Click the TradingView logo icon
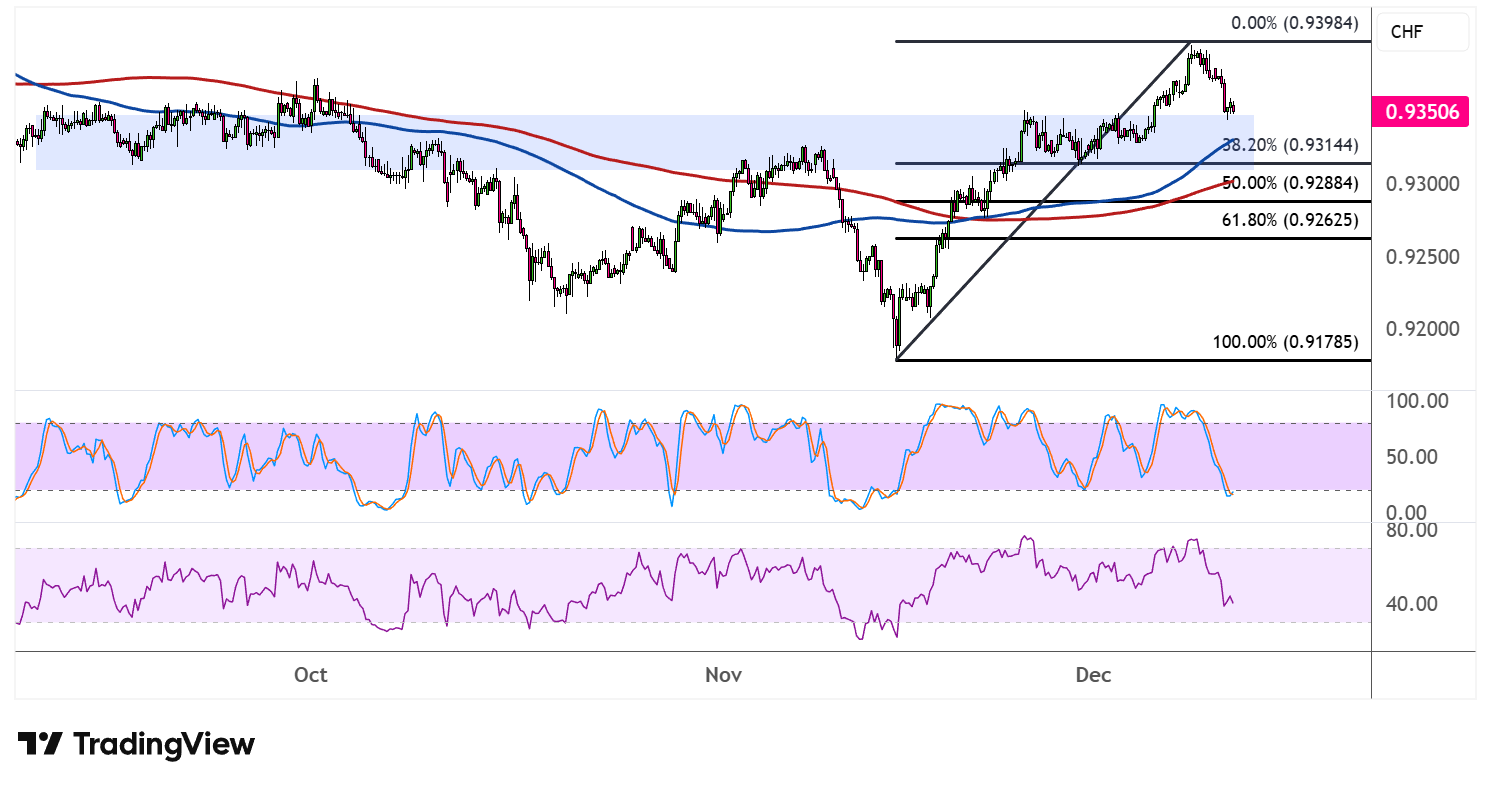Screen dimensions: 1491x789 [x=41, y=744]
